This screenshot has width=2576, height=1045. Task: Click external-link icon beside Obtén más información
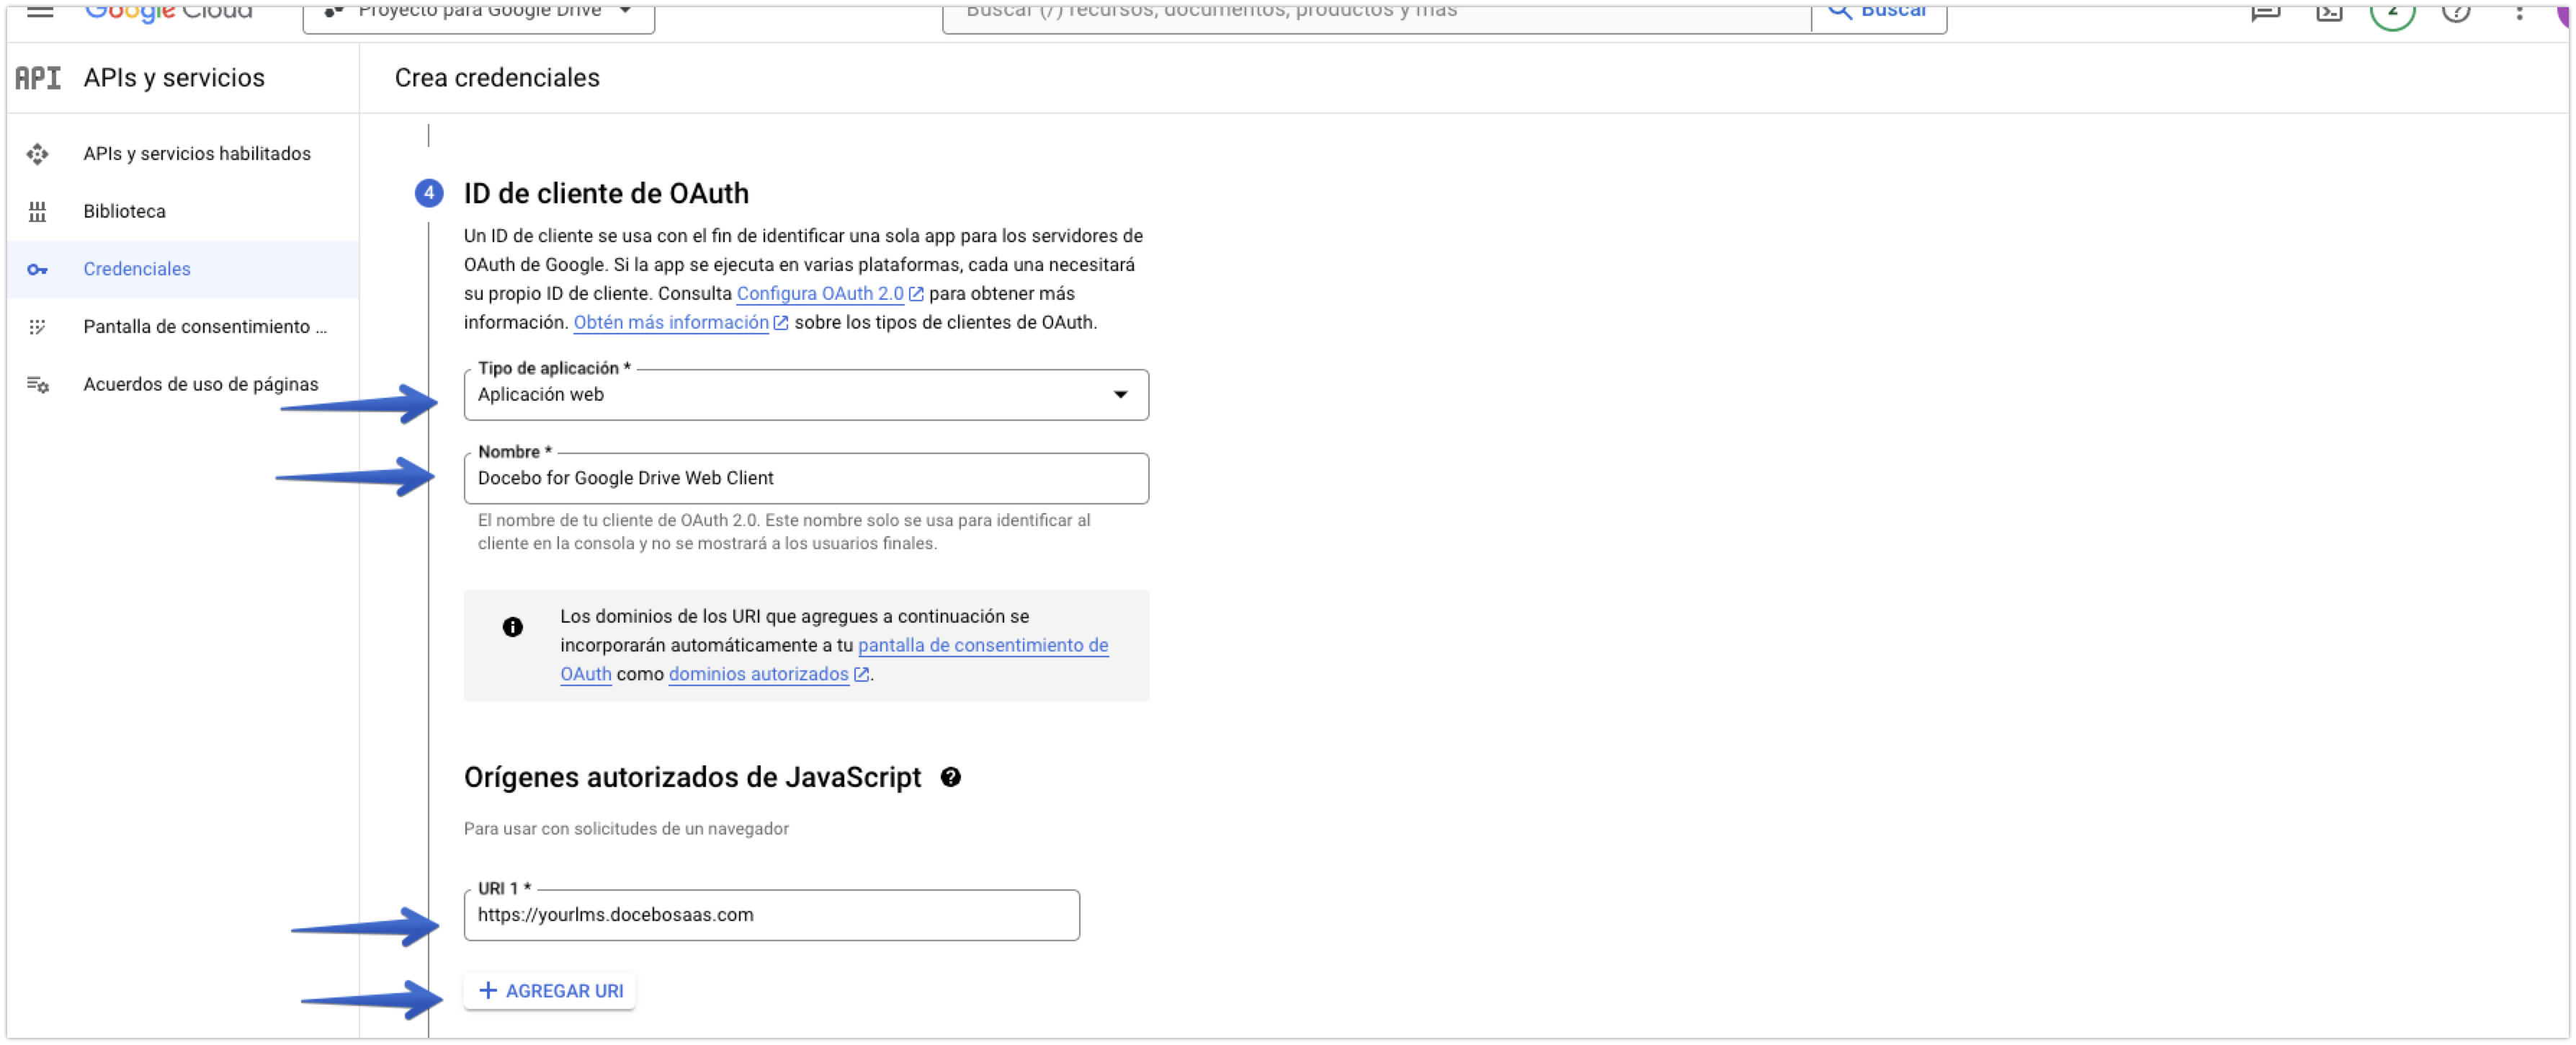pos(781,324)
